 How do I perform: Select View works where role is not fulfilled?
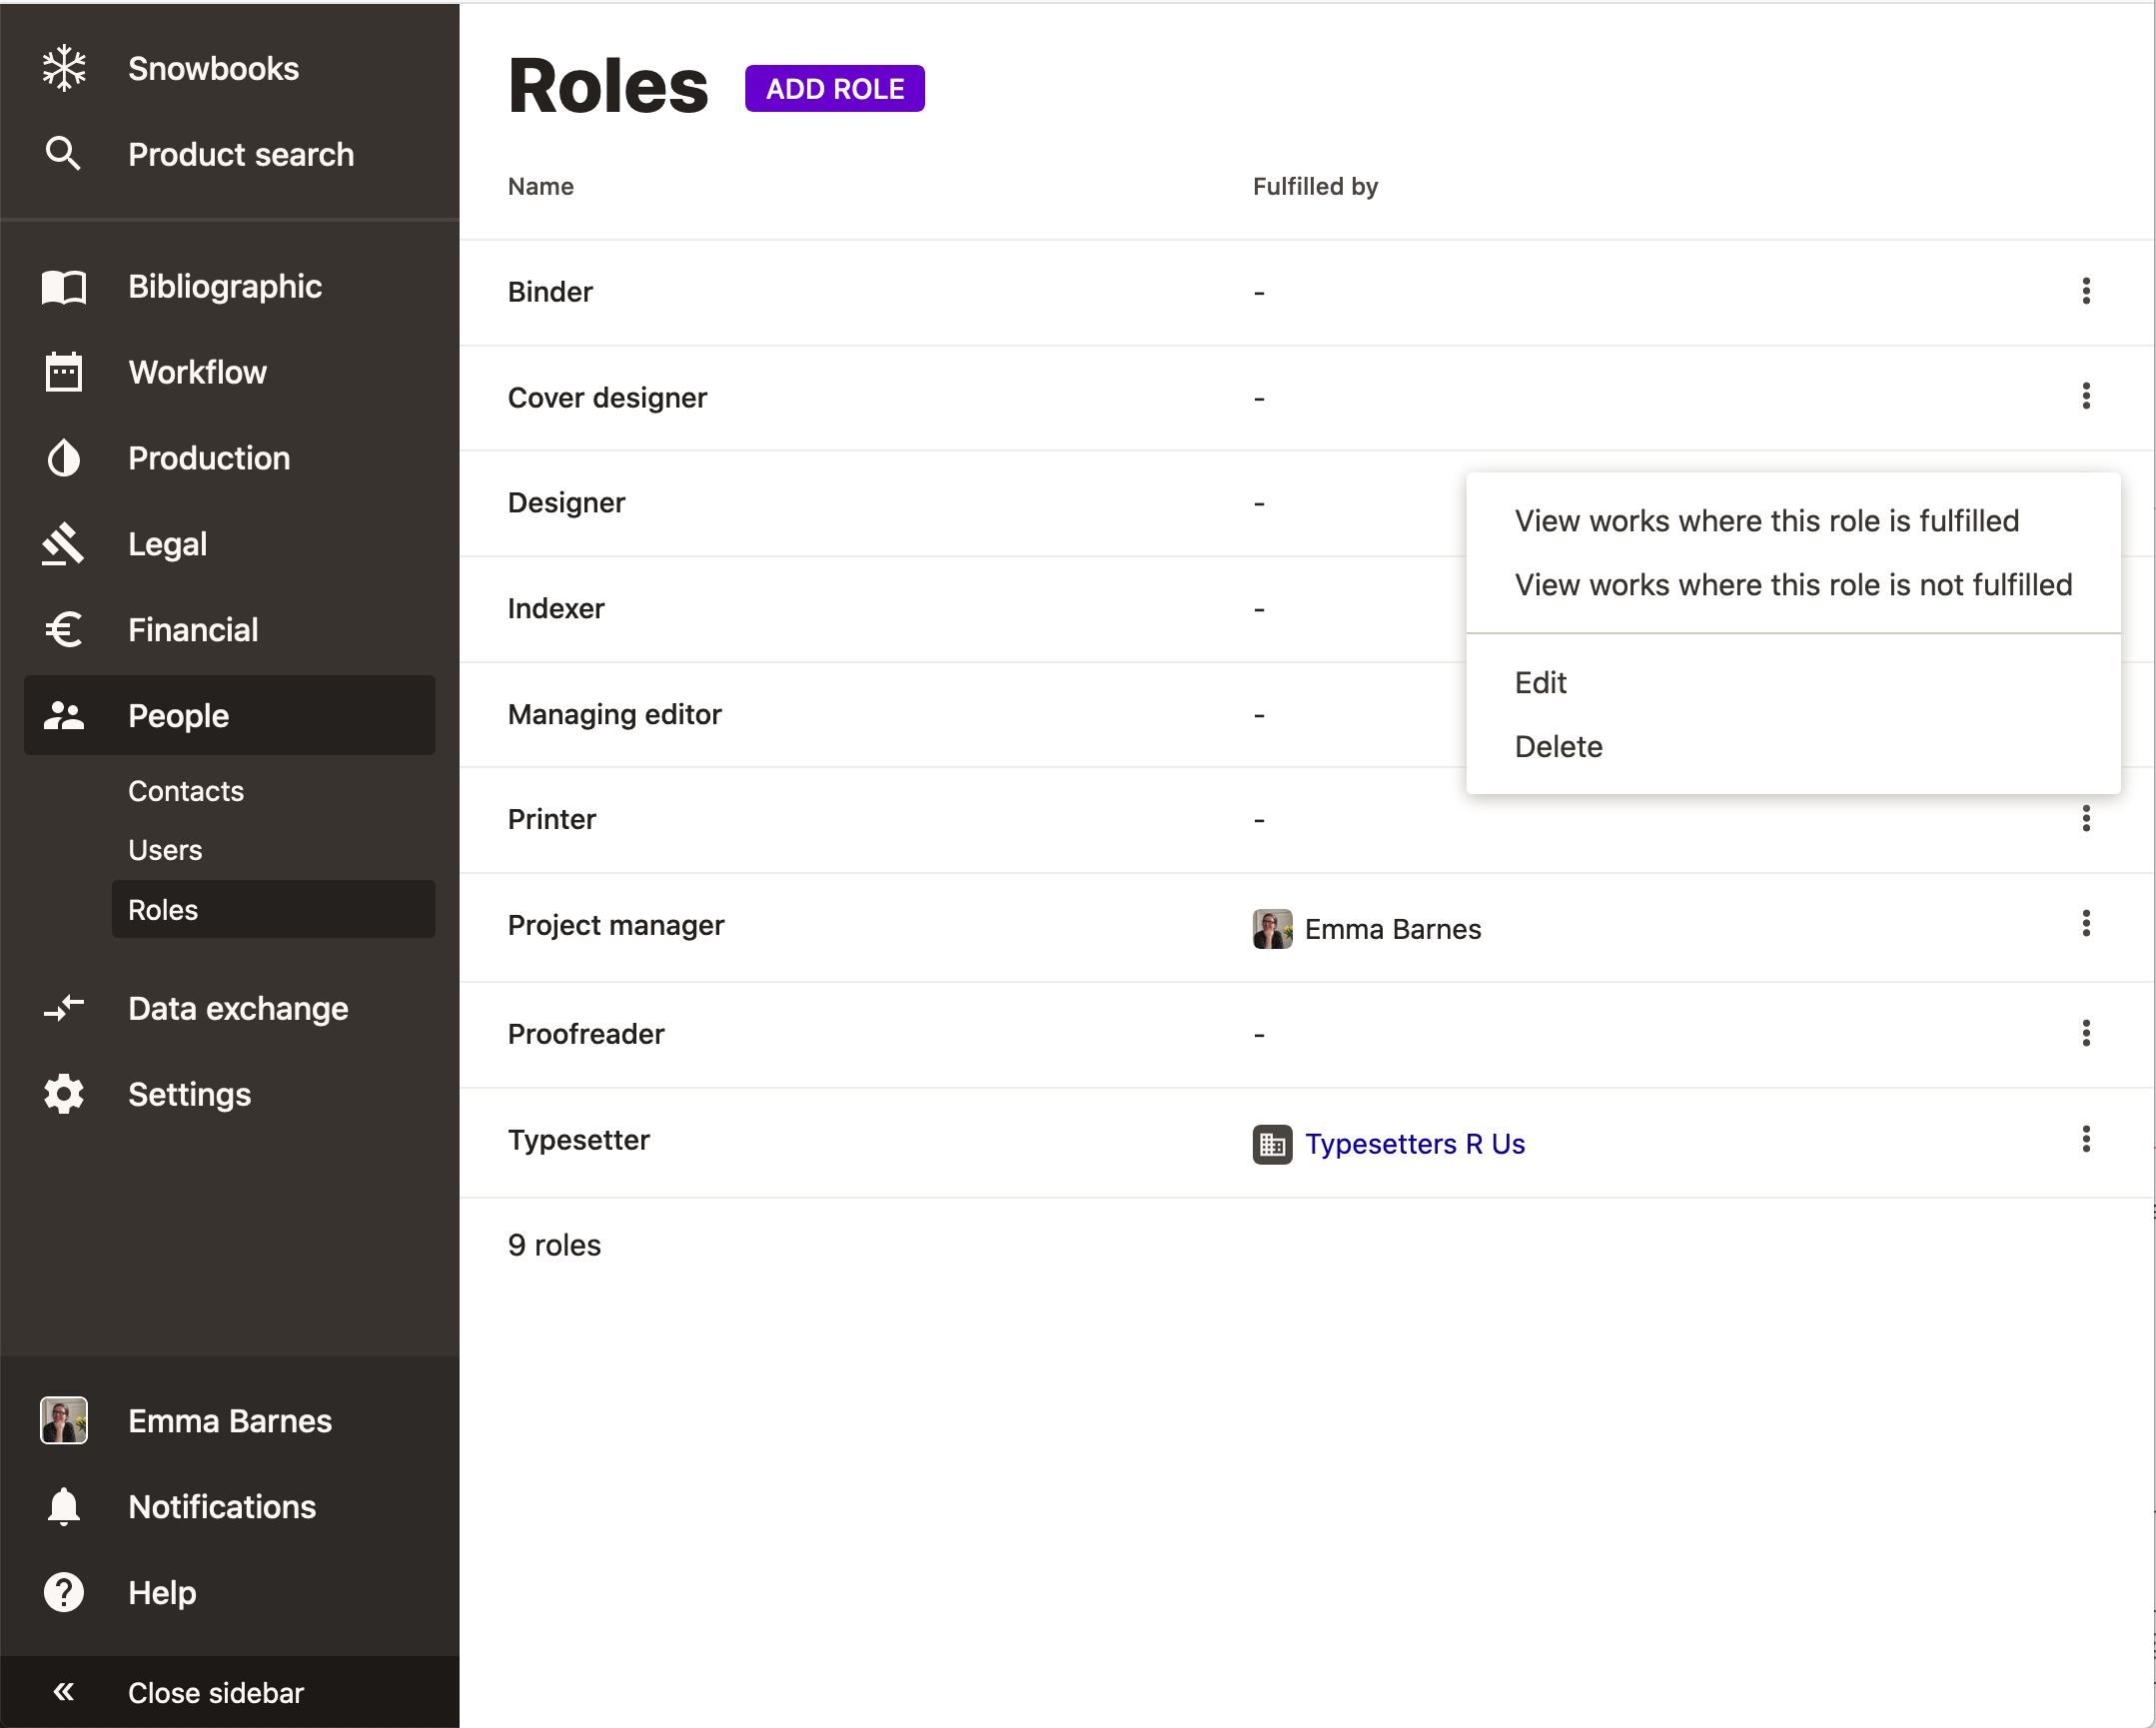point(1792,585)
